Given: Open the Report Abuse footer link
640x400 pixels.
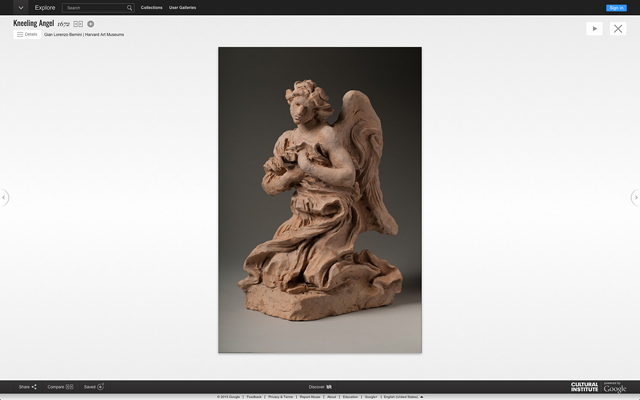Looking at the screenshot, I should coord(310,397).
